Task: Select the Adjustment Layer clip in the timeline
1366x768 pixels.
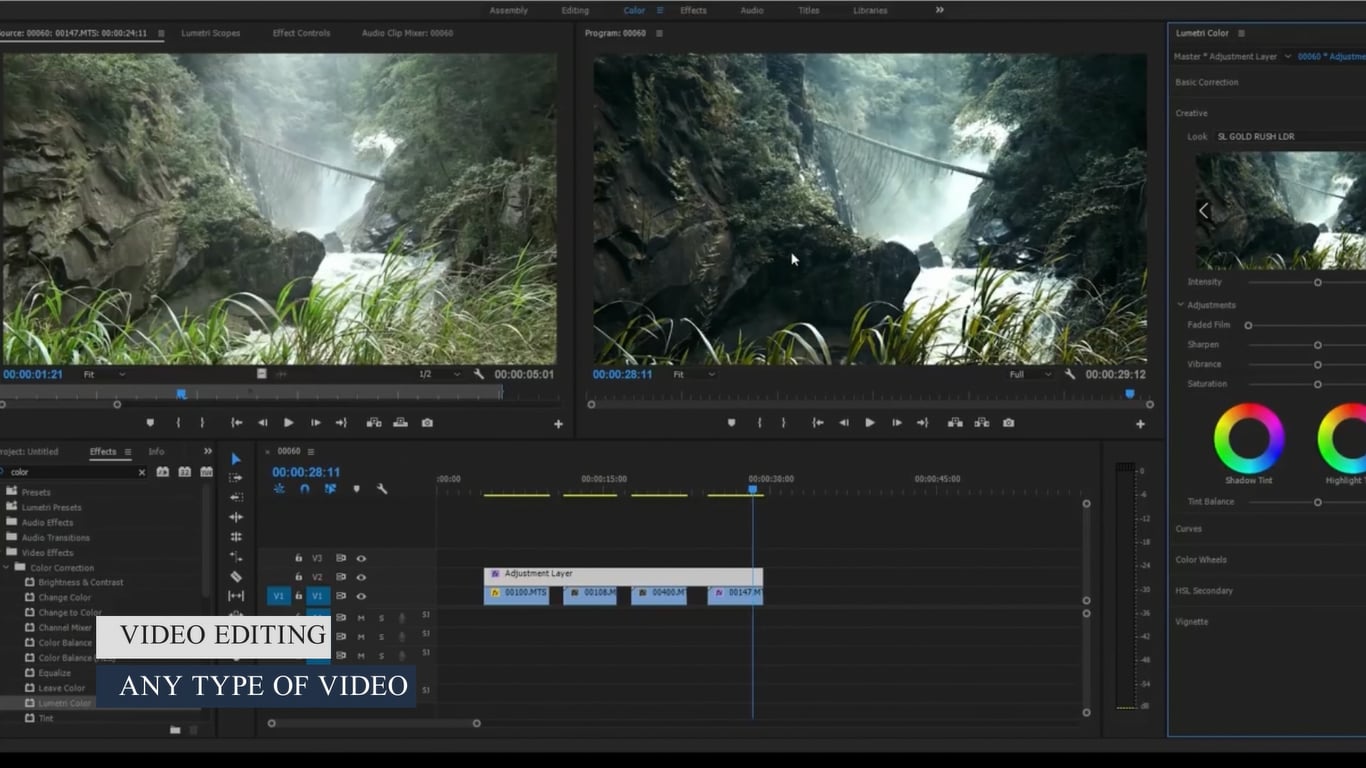Action: pyautogui.click(x=620, y=573)
